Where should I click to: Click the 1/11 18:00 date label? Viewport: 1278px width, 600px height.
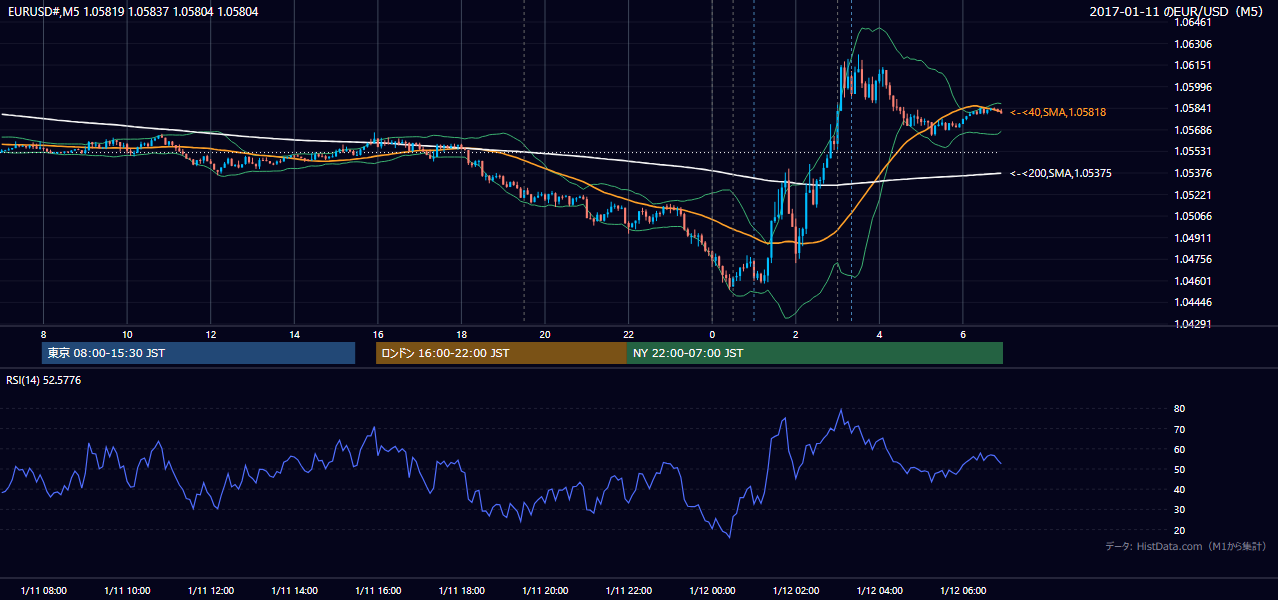click(x=461, y=590)
